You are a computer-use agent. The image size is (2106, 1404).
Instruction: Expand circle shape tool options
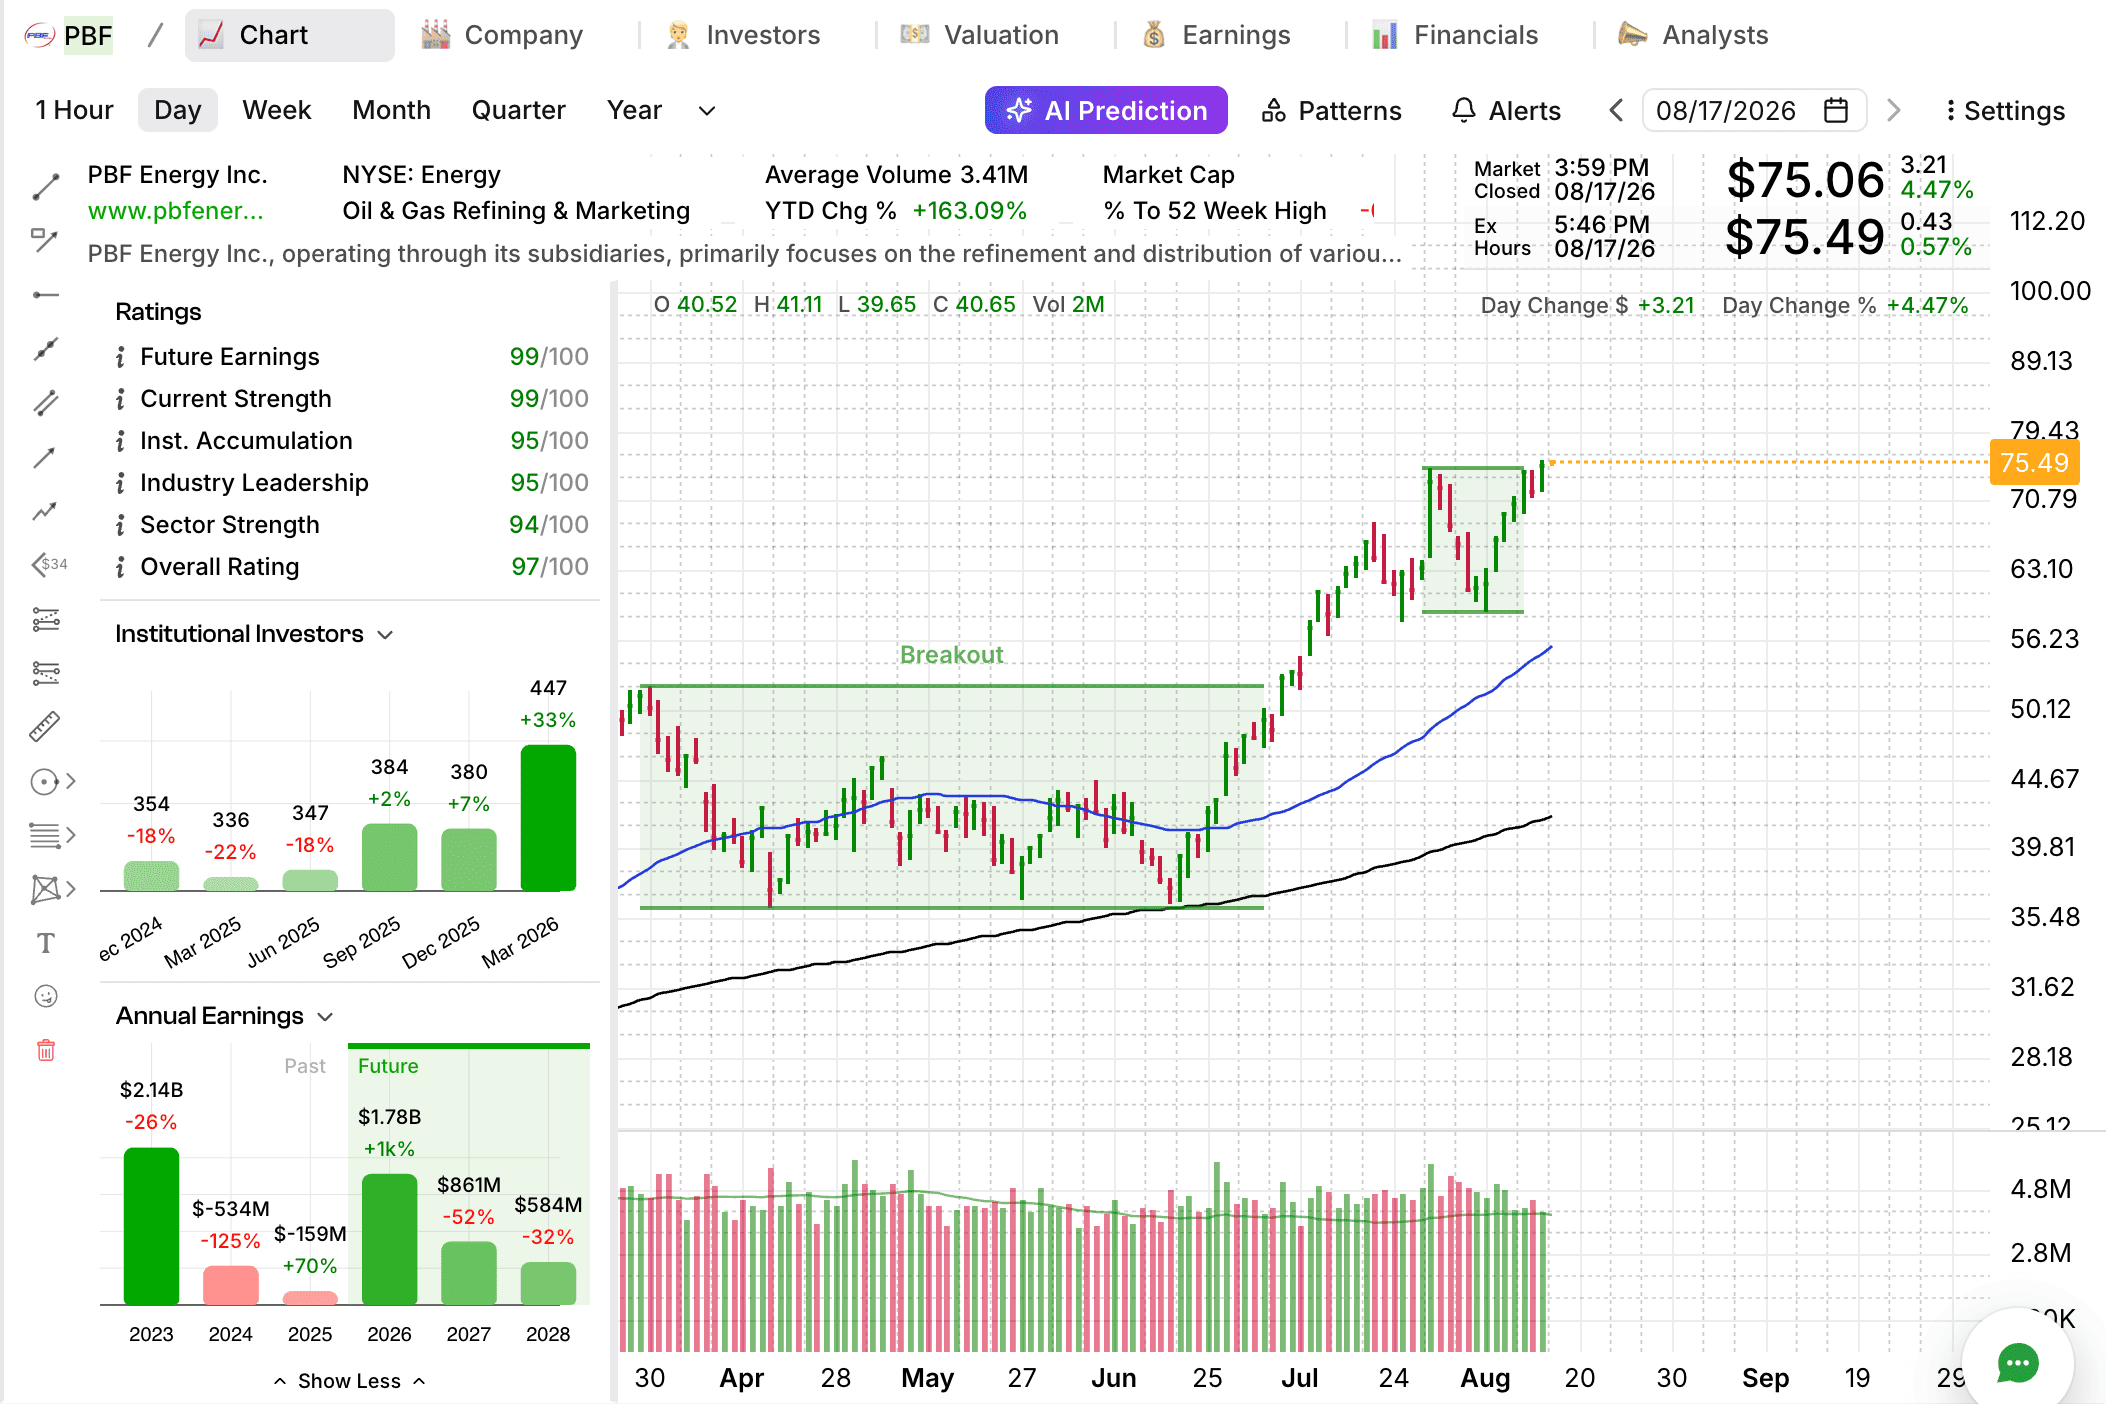(71, 781)
